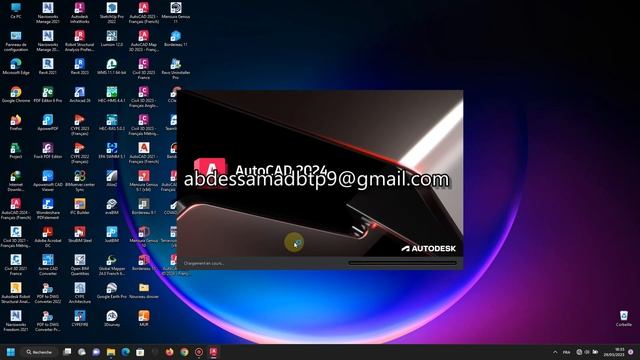The height and width of the screenshot is (360, 640).
Task: Select the SketchUp Pro 2022 shortcut
Action: click(x=111, y=13)
